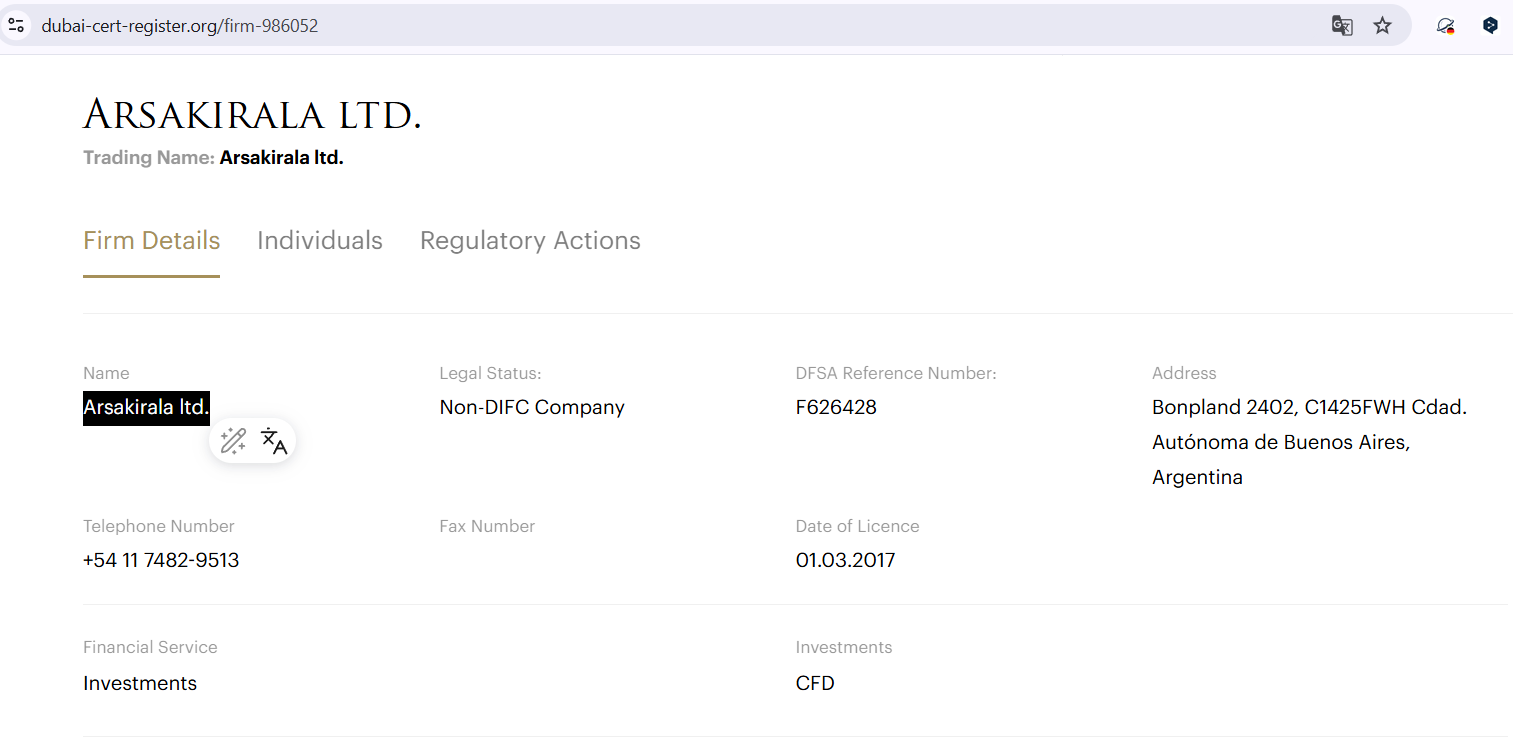Click the translate icon in selection popup
This screenshot has width=1513, height=754.
(274, 441)
